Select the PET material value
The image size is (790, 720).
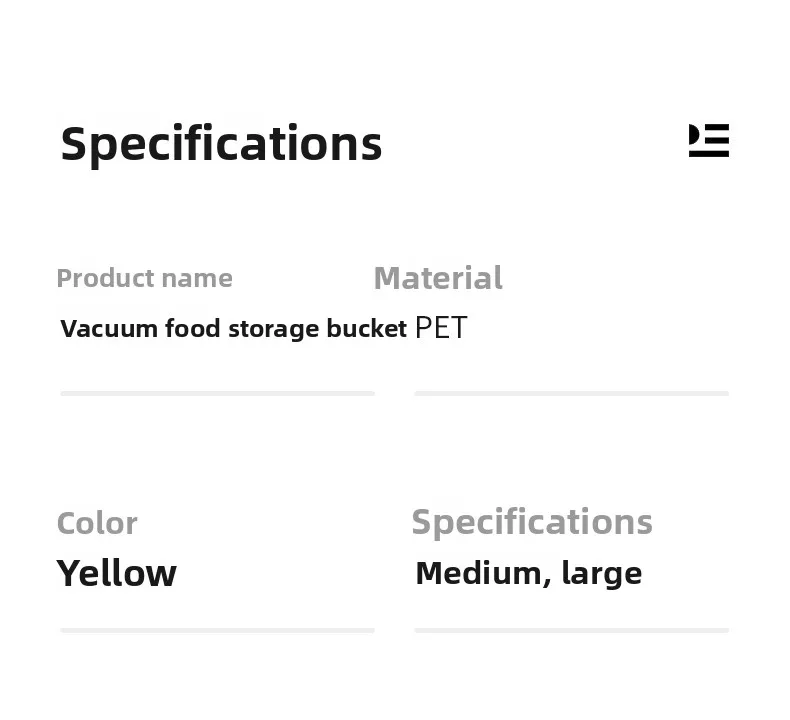point(441,329)
